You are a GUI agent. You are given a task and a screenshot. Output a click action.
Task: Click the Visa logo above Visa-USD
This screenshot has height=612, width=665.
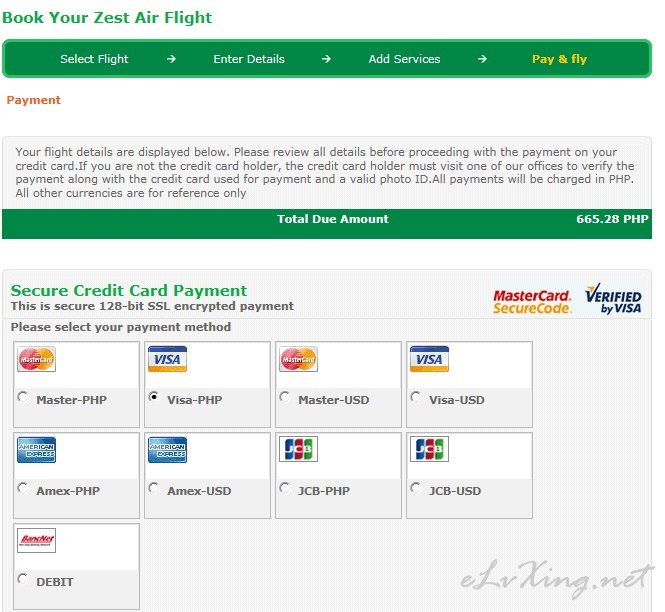[430, 359]
